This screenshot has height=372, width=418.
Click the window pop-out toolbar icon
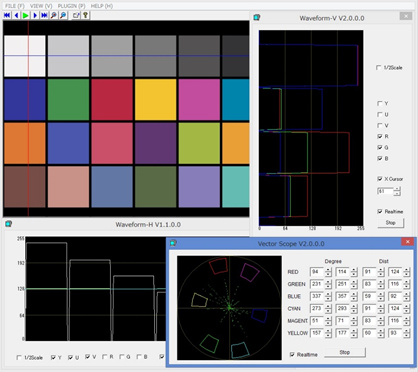pyautogui.click(x=76, y=15)
